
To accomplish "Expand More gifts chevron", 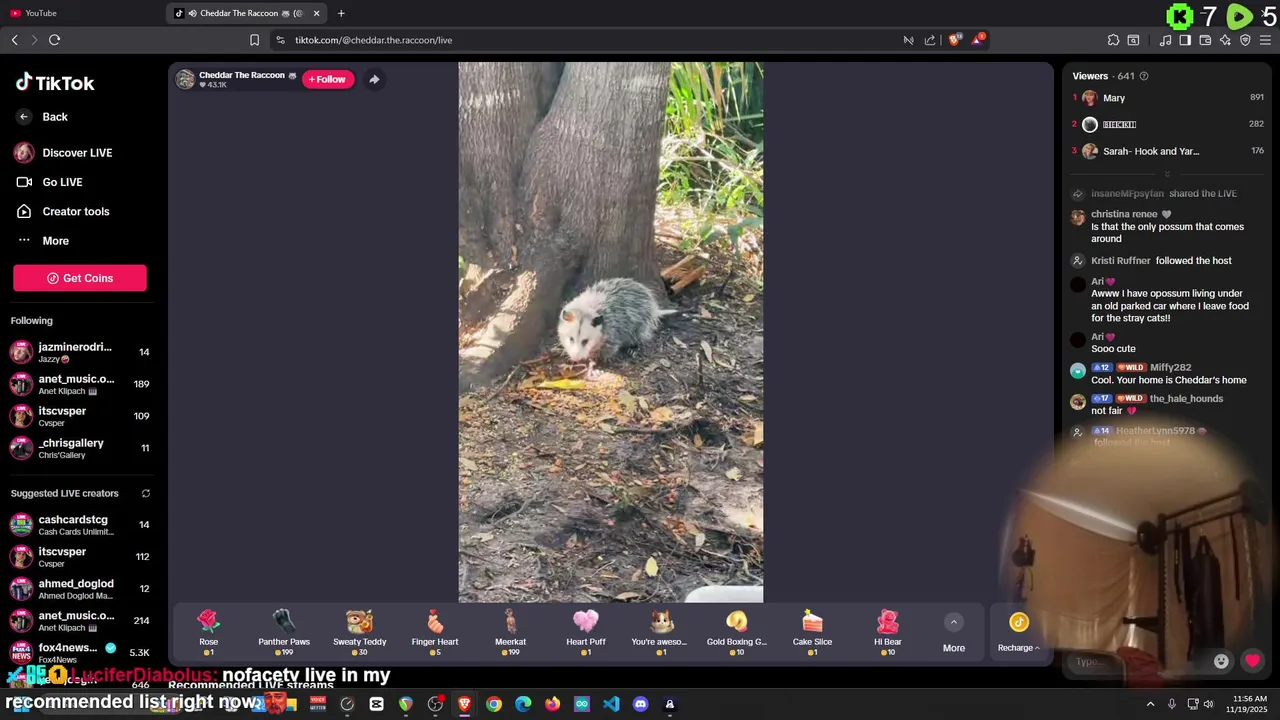I will tap(954, 622).
